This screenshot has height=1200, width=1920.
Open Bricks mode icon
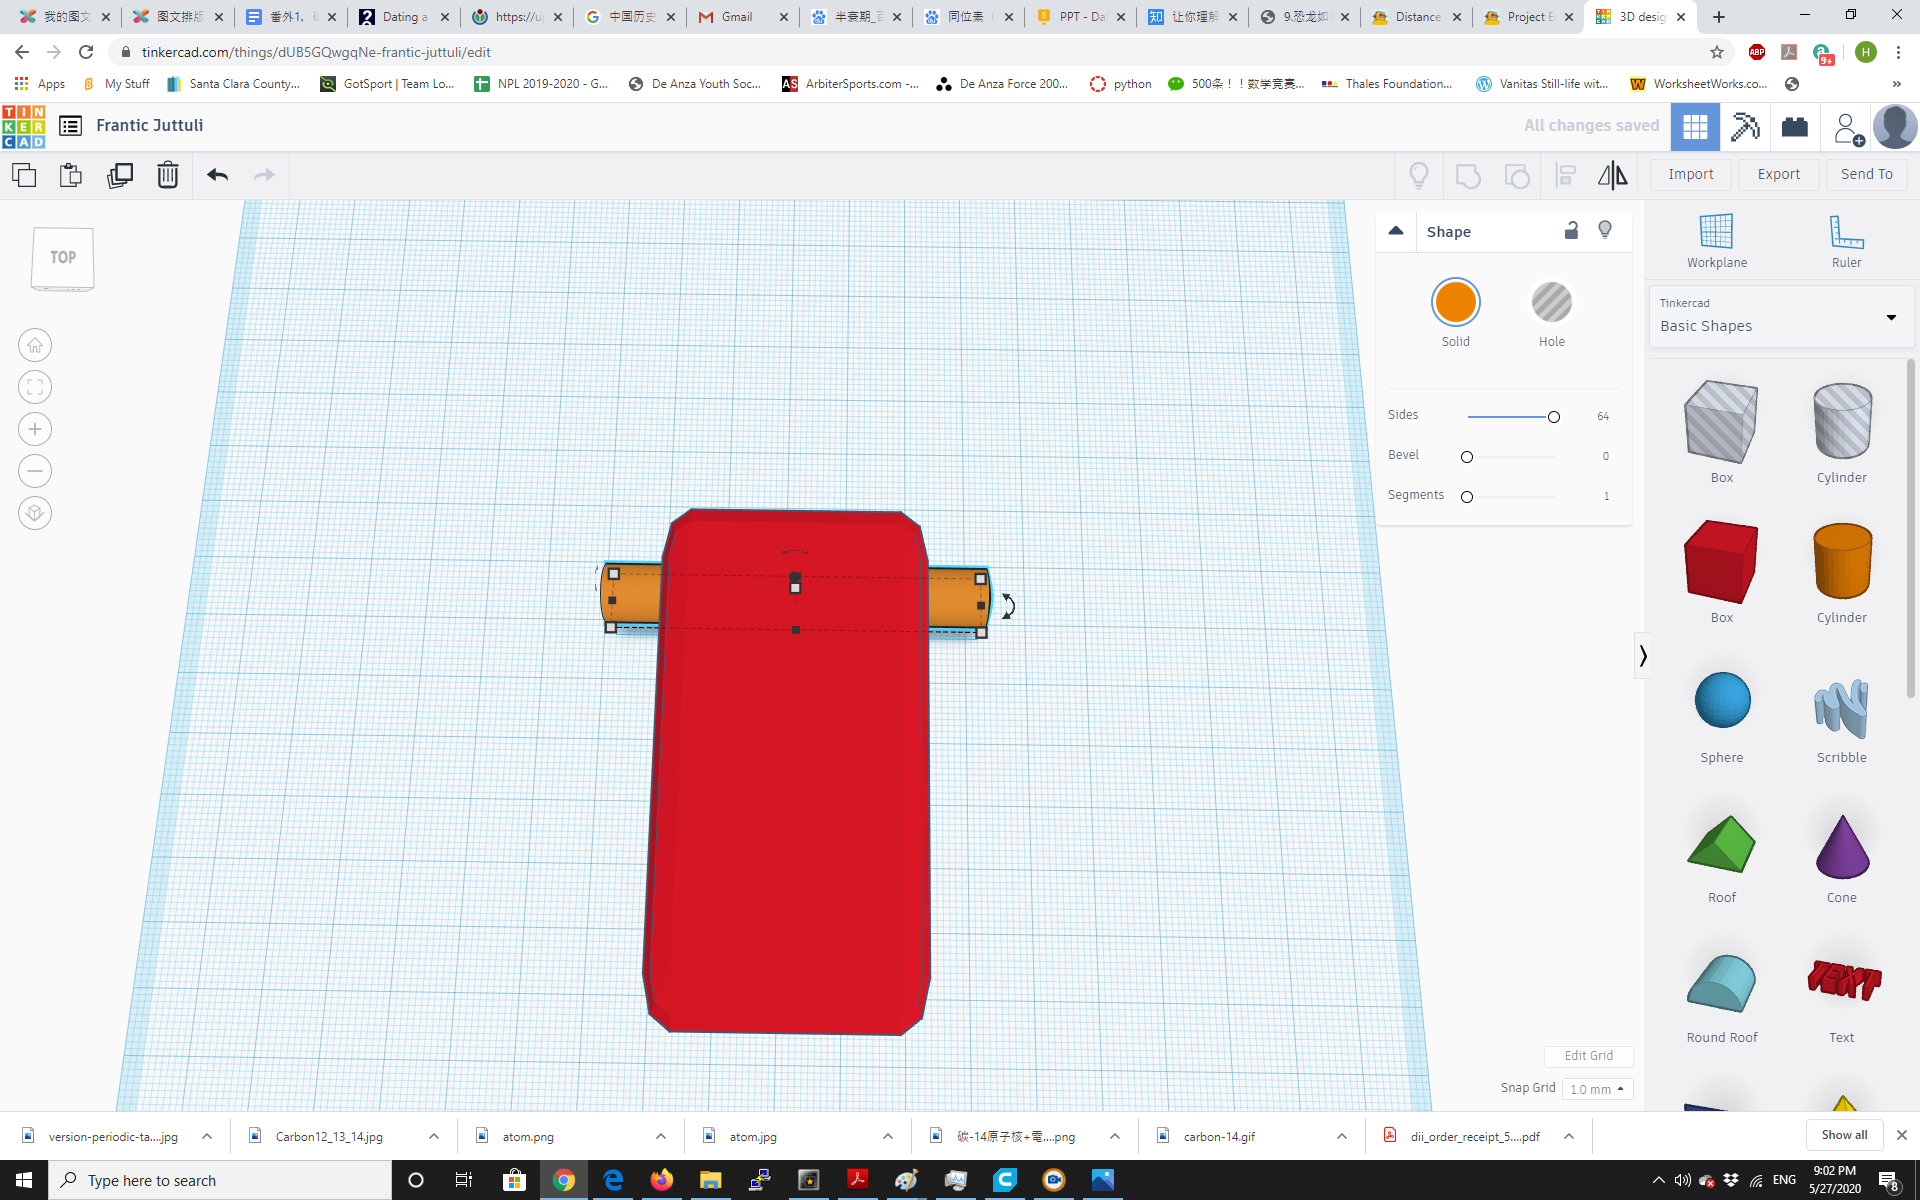[1795, 127]
